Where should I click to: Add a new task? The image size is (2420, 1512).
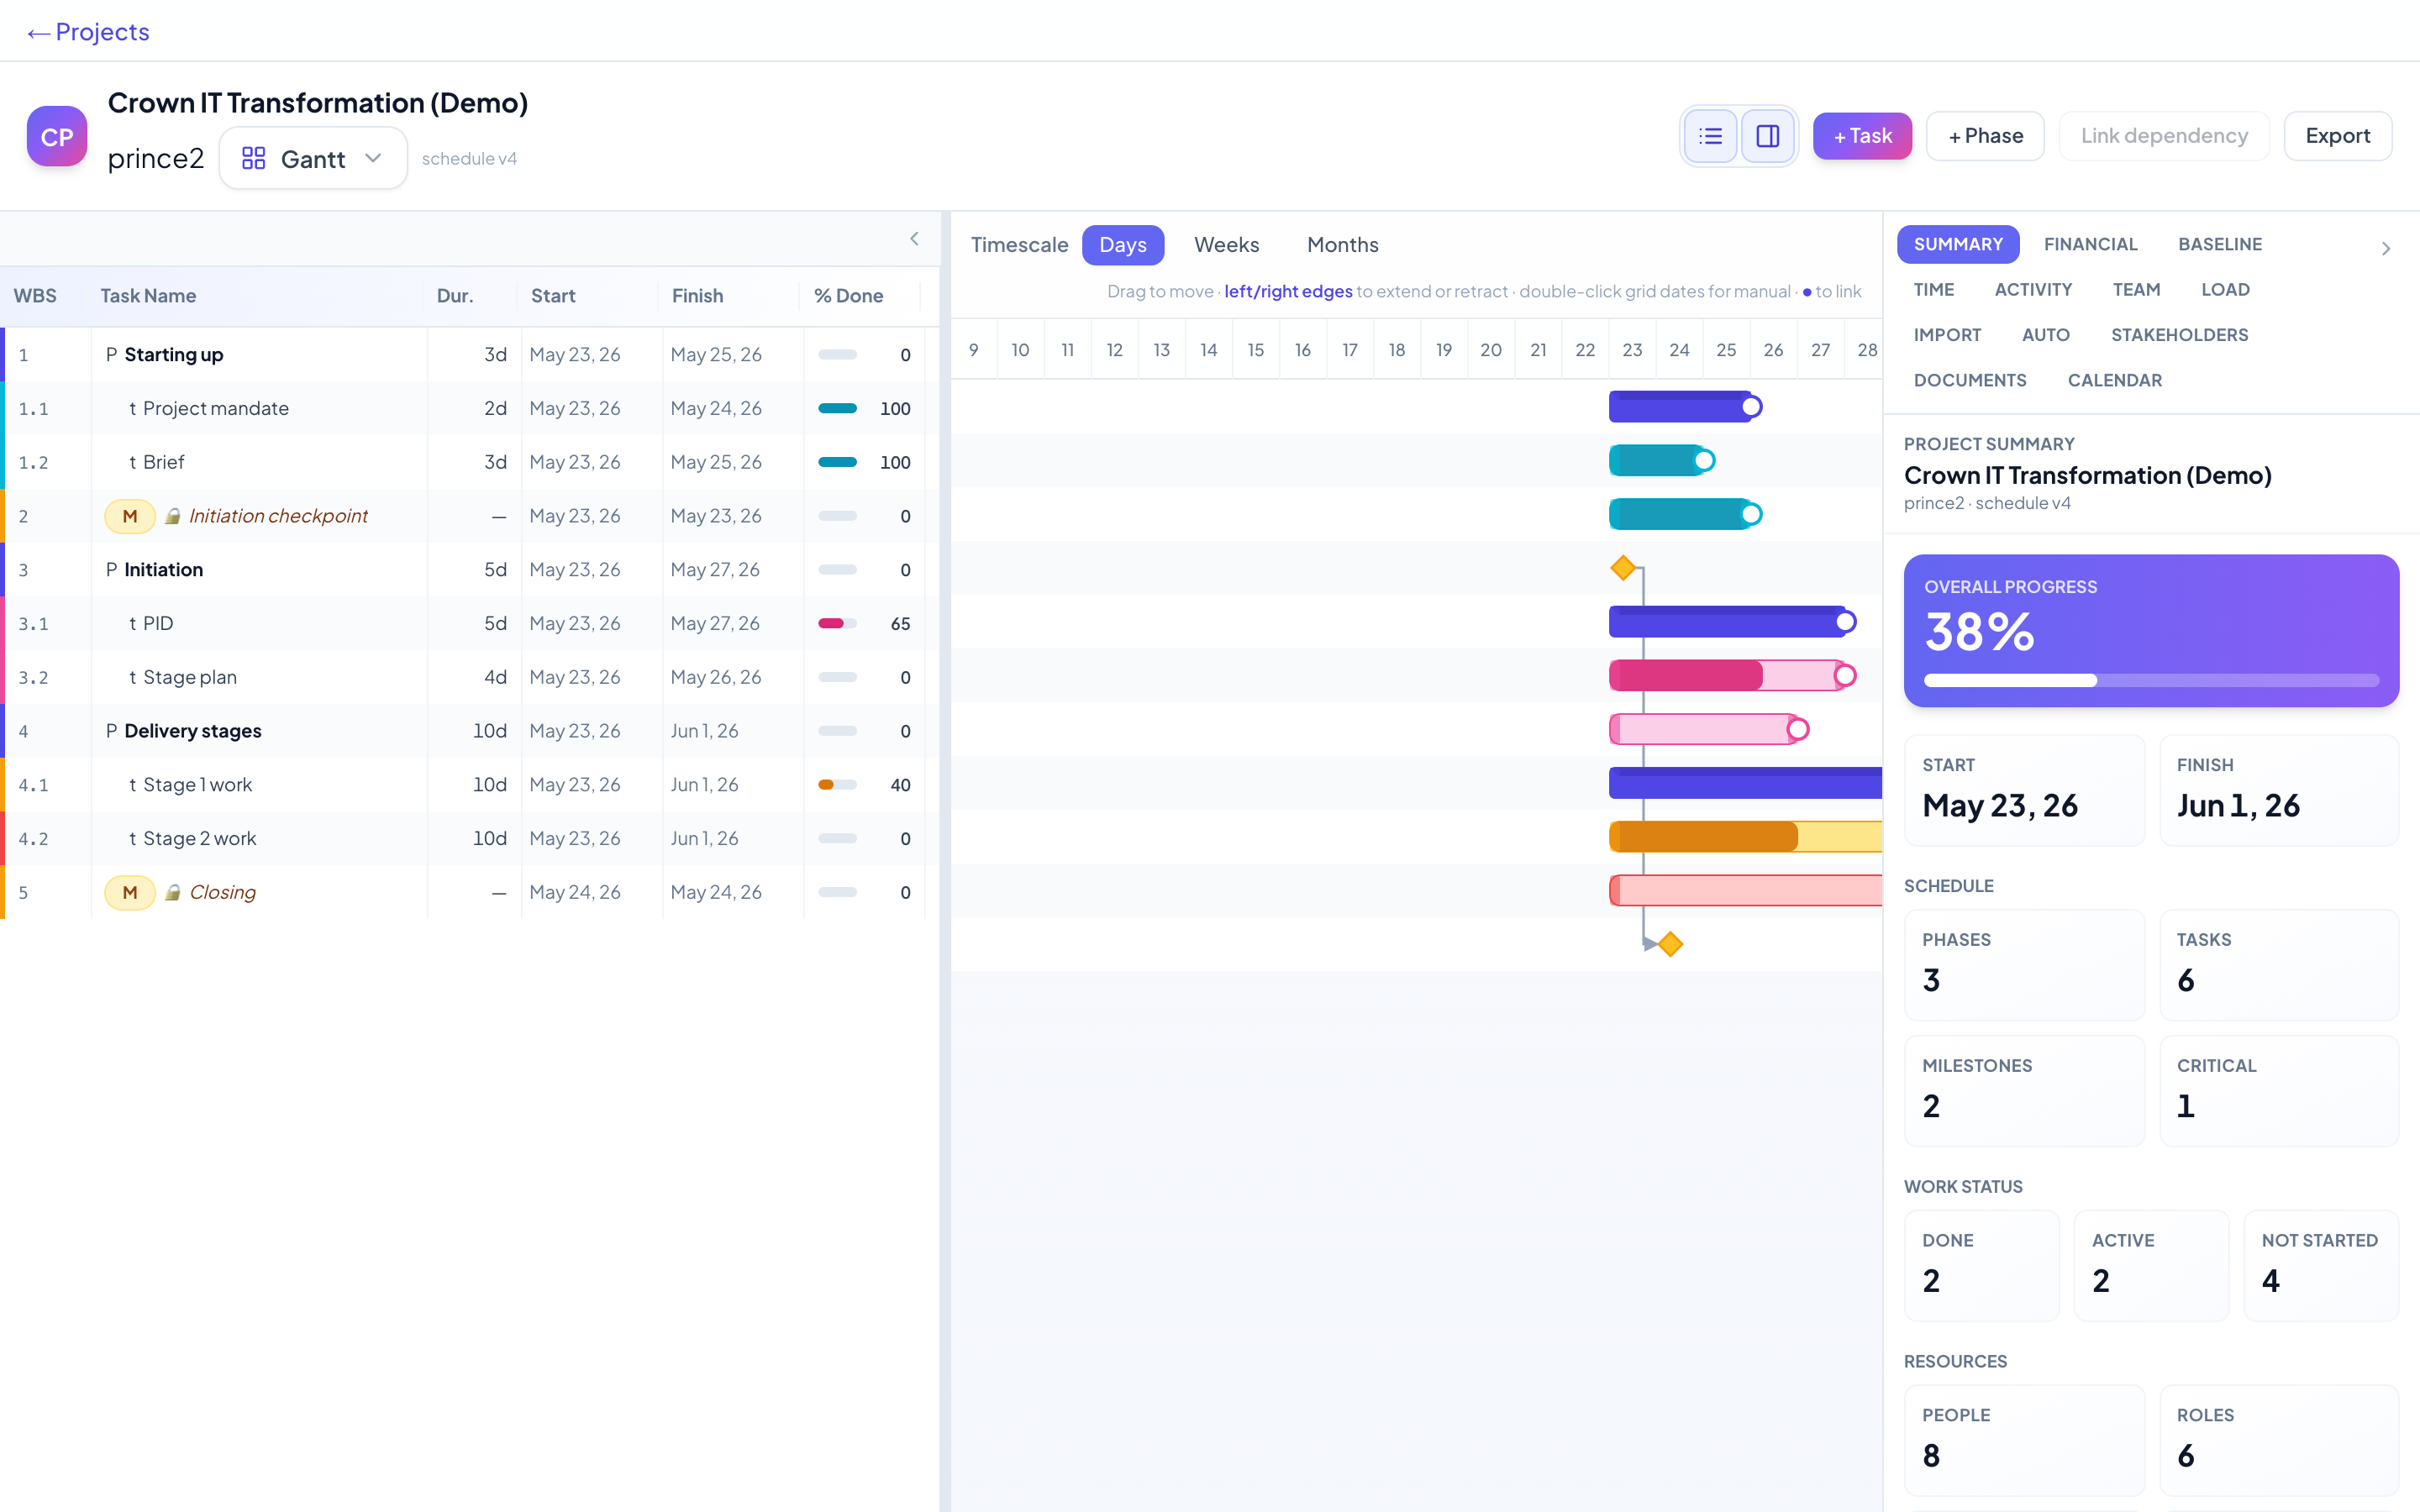1862,136
